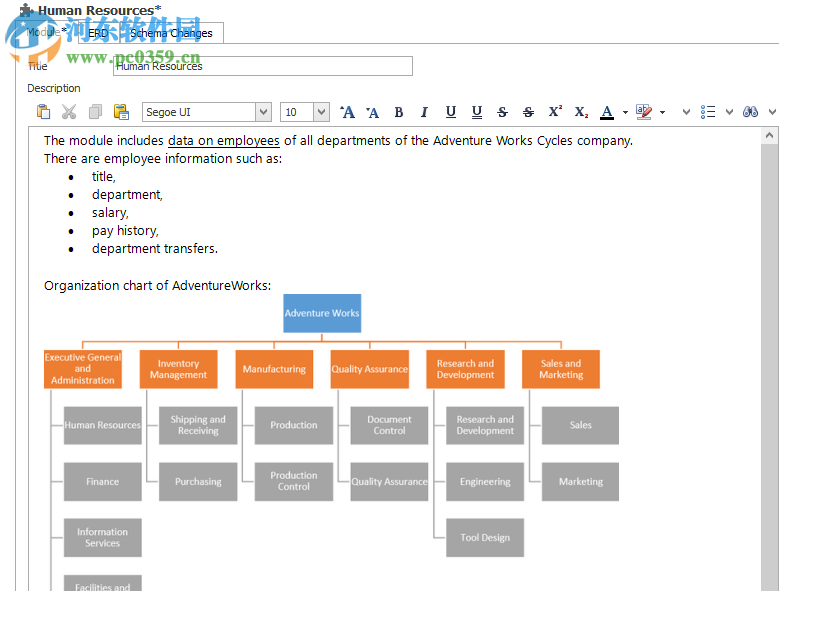Increase font size with grow font icon
This screenshot has width=839, height=633.
347,112
